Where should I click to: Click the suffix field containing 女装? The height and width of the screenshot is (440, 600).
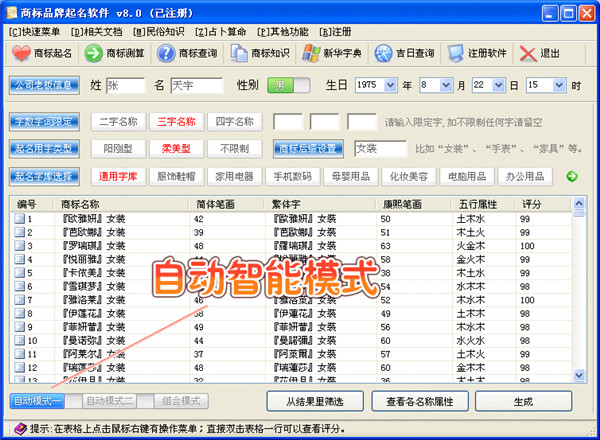point(381,149)
